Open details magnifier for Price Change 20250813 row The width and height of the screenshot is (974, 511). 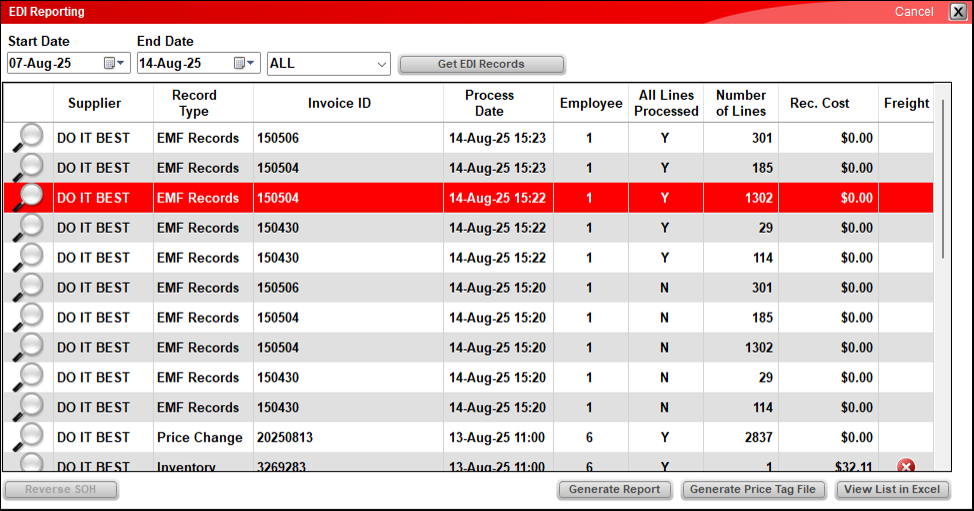coord(30,437)
